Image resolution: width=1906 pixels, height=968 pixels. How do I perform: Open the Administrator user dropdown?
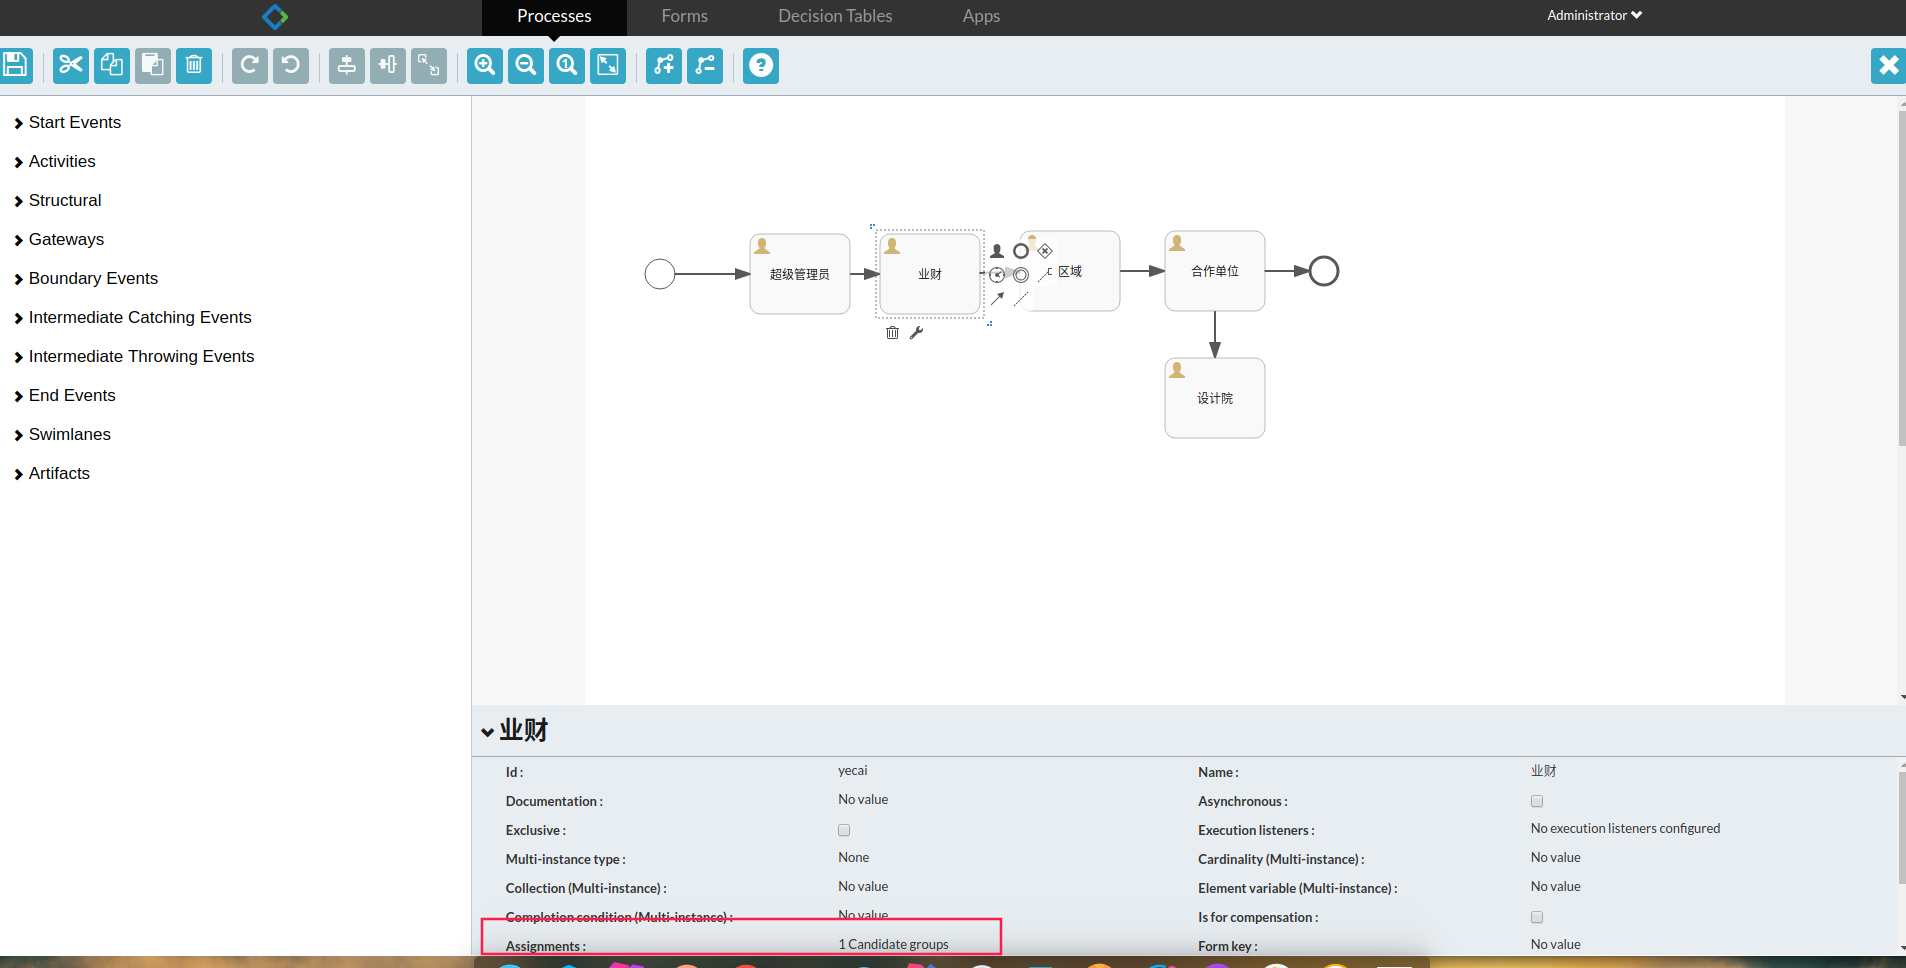pyautogui.click(x=1594, y=15)
